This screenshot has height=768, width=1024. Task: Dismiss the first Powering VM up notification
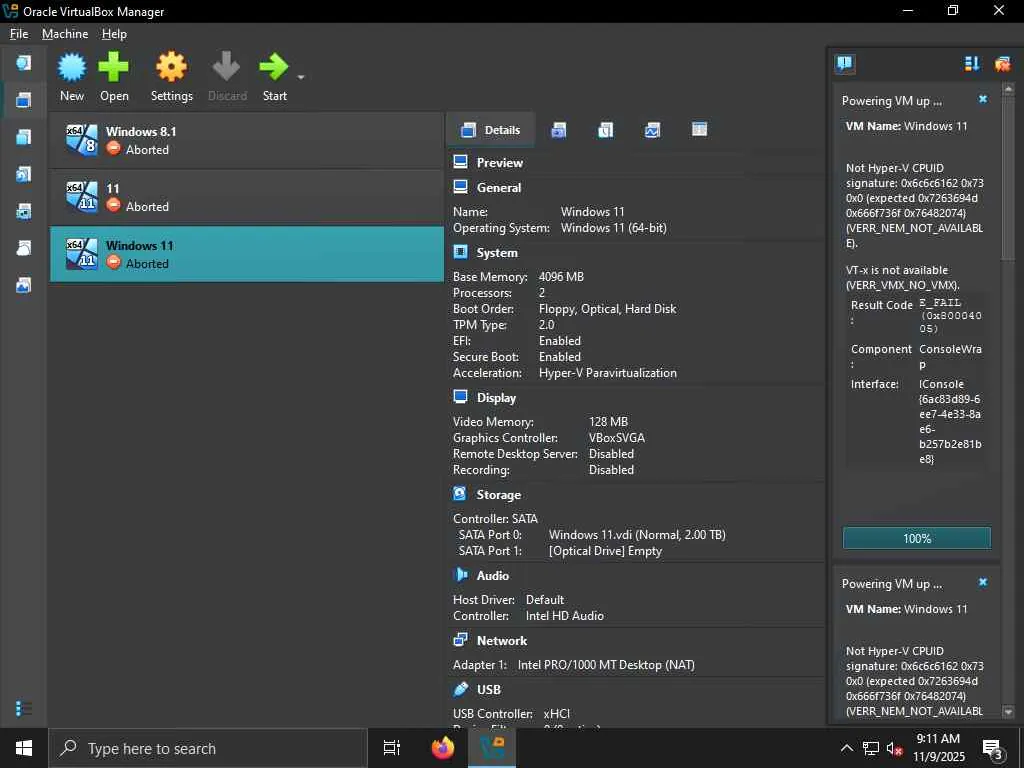coord(983,99)
